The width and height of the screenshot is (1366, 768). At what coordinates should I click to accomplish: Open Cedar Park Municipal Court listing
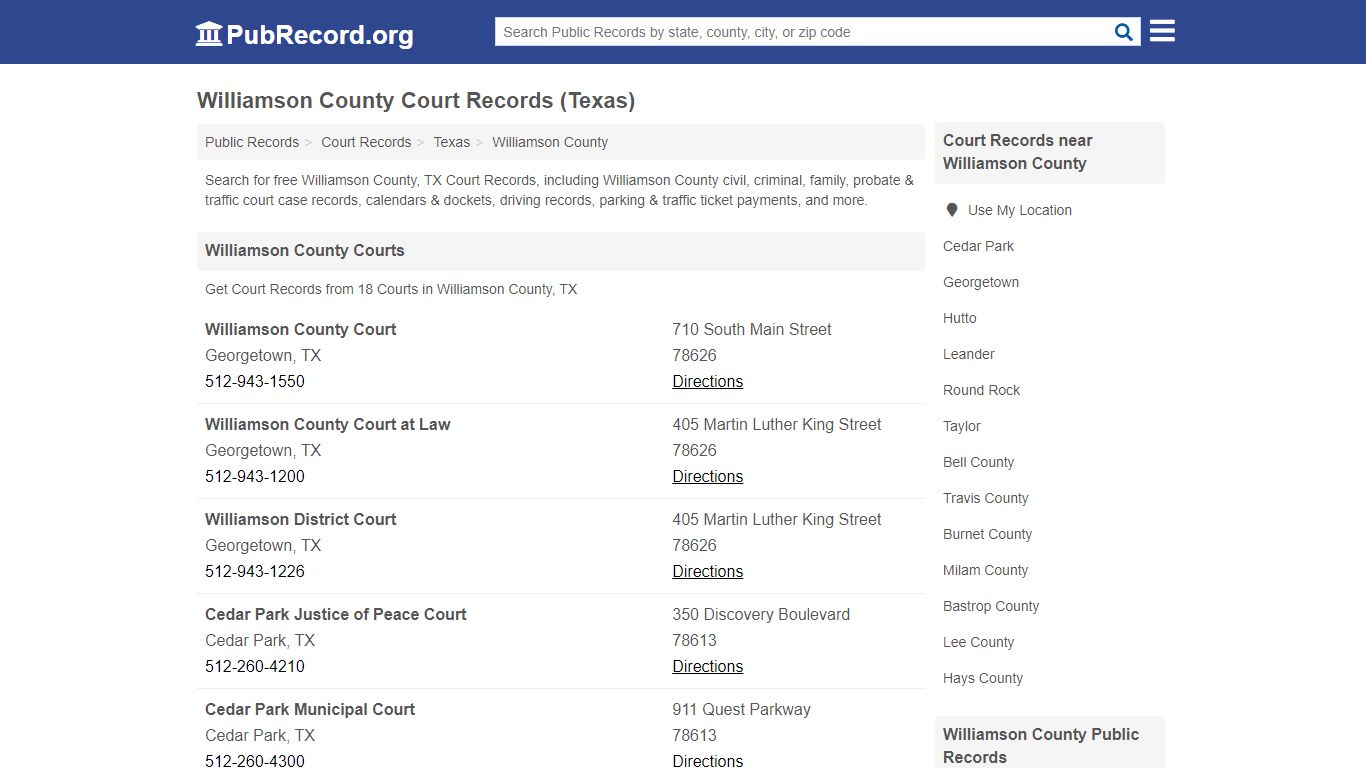pyautogui.click(x=310, y=709)
